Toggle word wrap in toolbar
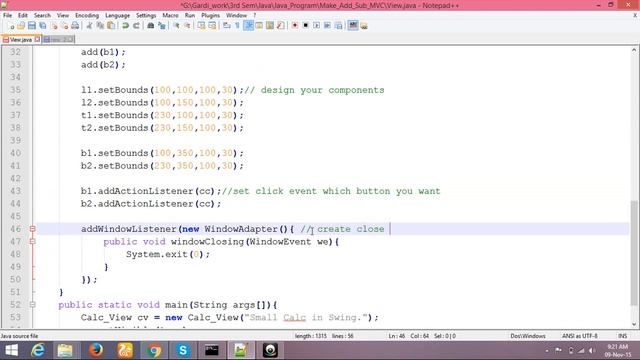 (x=227, y=26)
